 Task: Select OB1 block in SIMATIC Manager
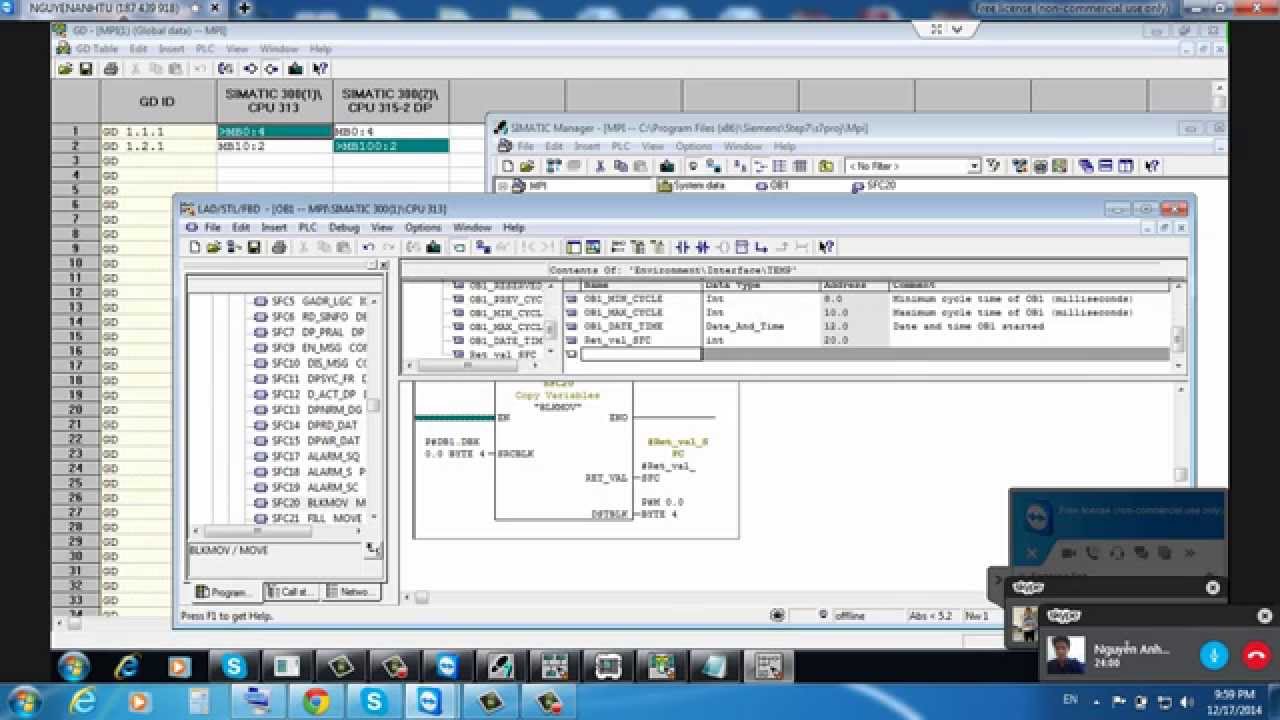772,186
